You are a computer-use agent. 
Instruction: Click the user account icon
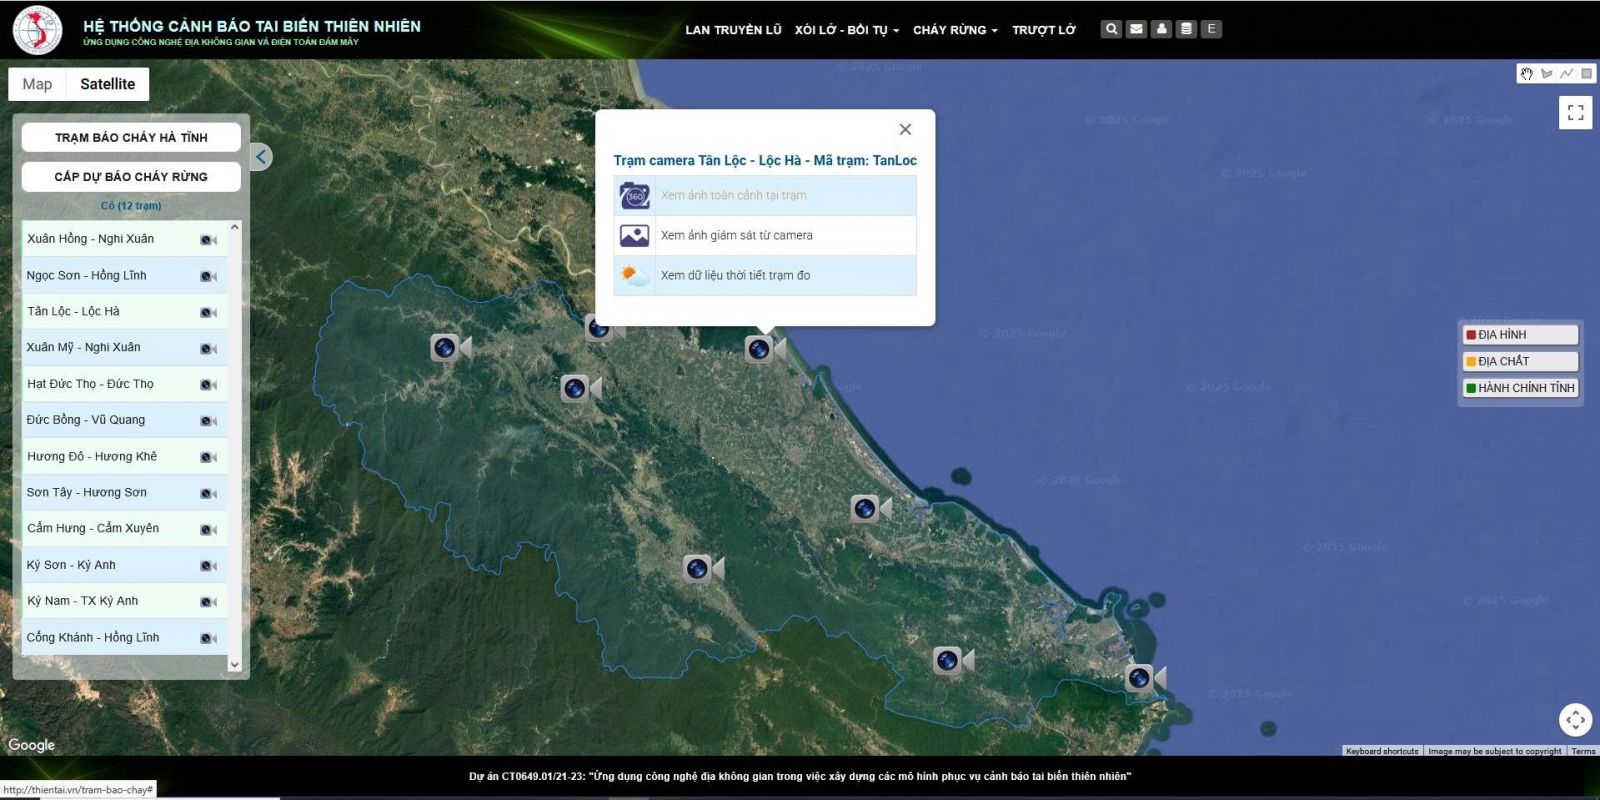[1161, 29]
